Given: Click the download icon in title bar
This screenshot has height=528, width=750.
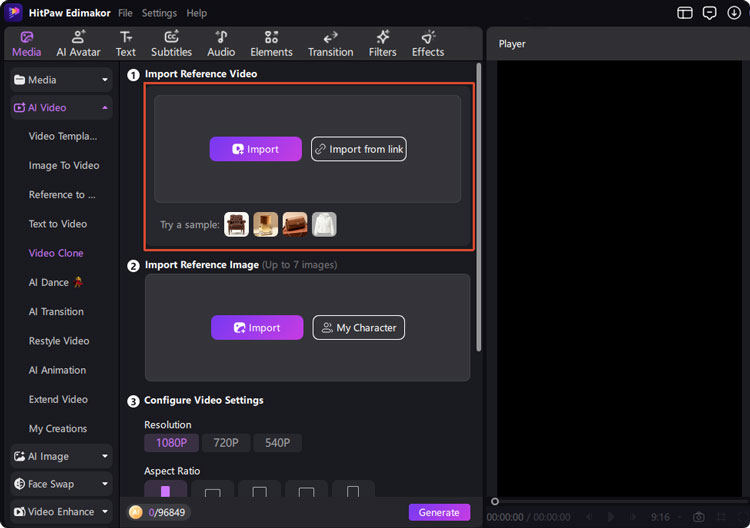Looking at the screenshot, I should [x=734, y=13].
